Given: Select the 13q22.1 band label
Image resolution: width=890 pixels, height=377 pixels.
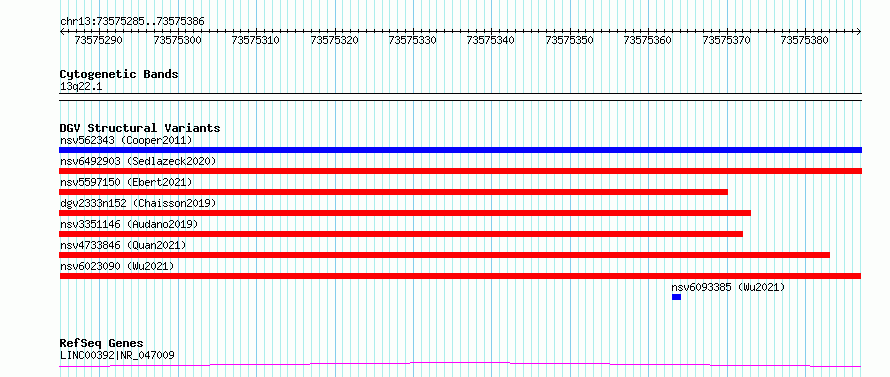Looking at the screenshot, I should [81, 86].
